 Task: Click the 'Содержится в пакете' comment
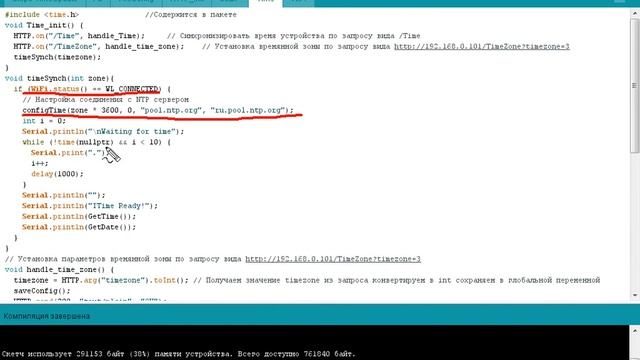pyautogui.click(x=191, y=15)
